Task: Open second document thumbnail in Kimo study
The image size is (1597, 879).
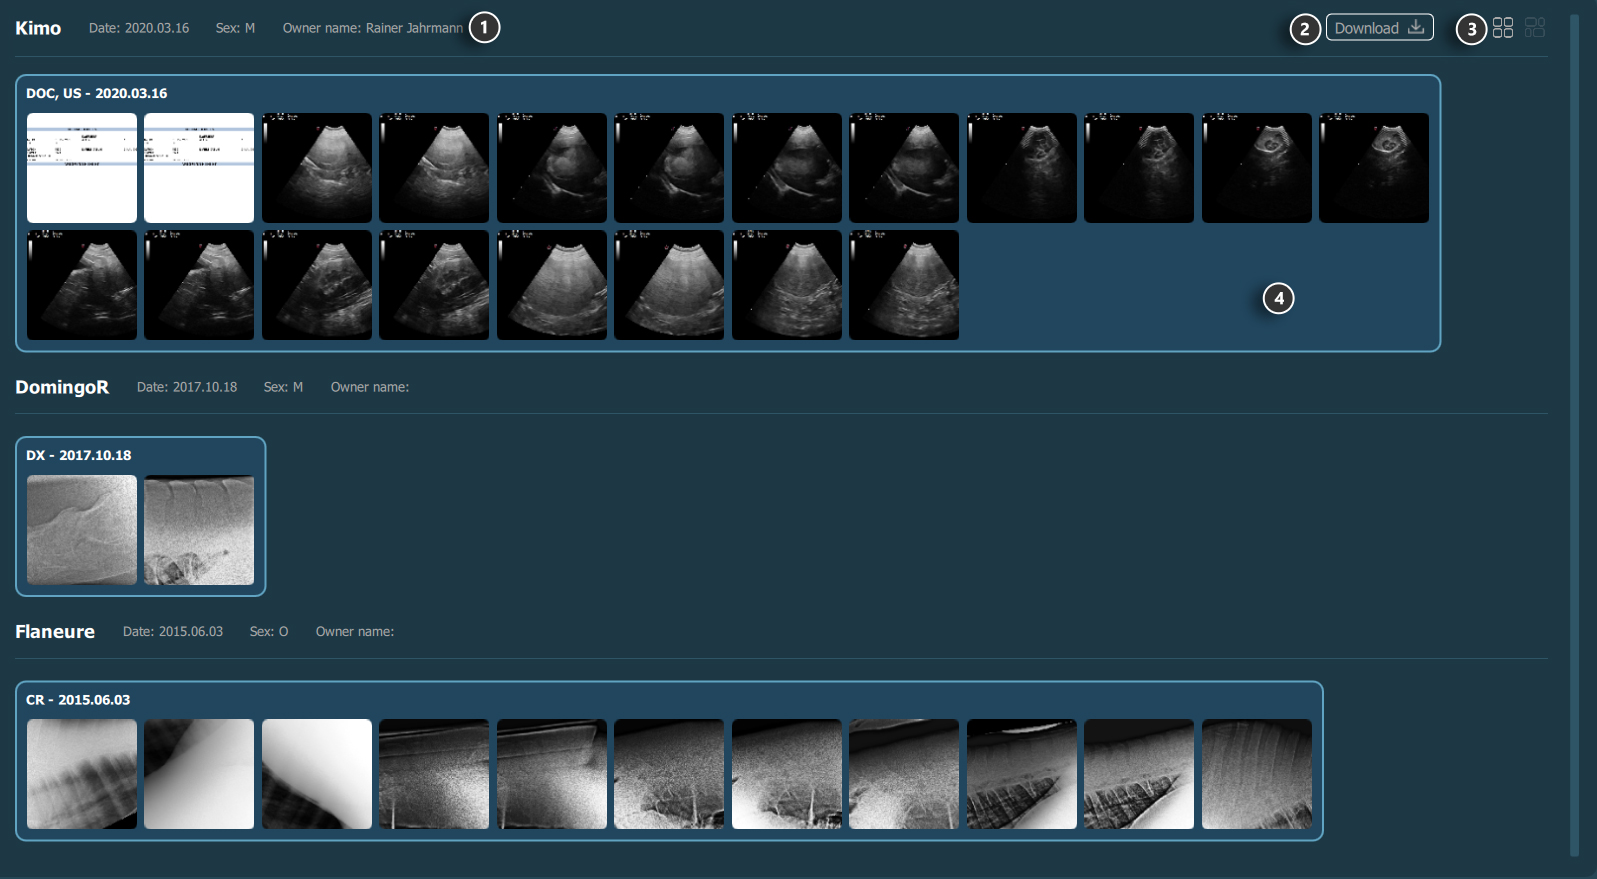Action: tap(199, 168)
